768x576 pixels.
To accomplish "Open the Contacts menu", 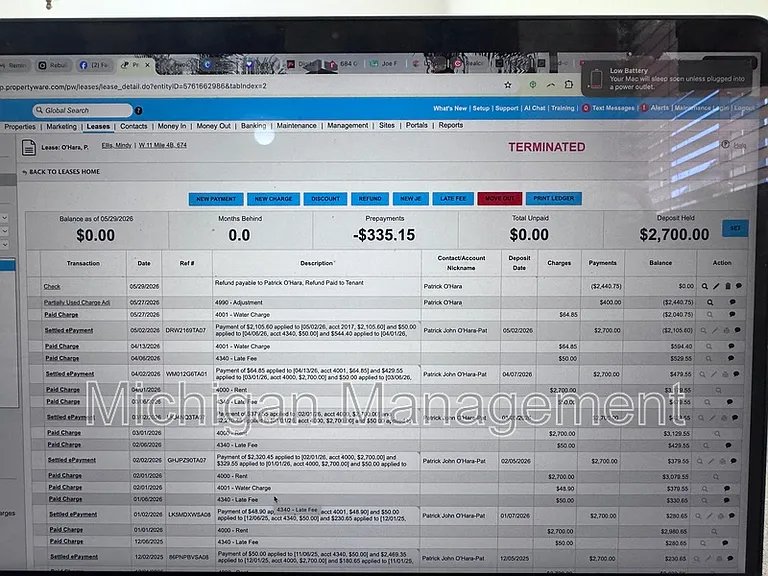I will coord(134,126).
